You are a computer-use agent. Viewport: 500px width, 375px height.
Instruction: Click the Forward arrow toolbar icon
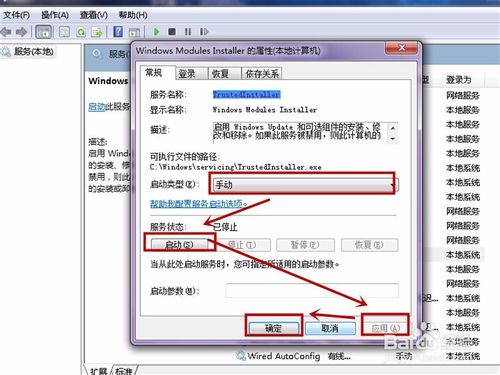[22, 32]
